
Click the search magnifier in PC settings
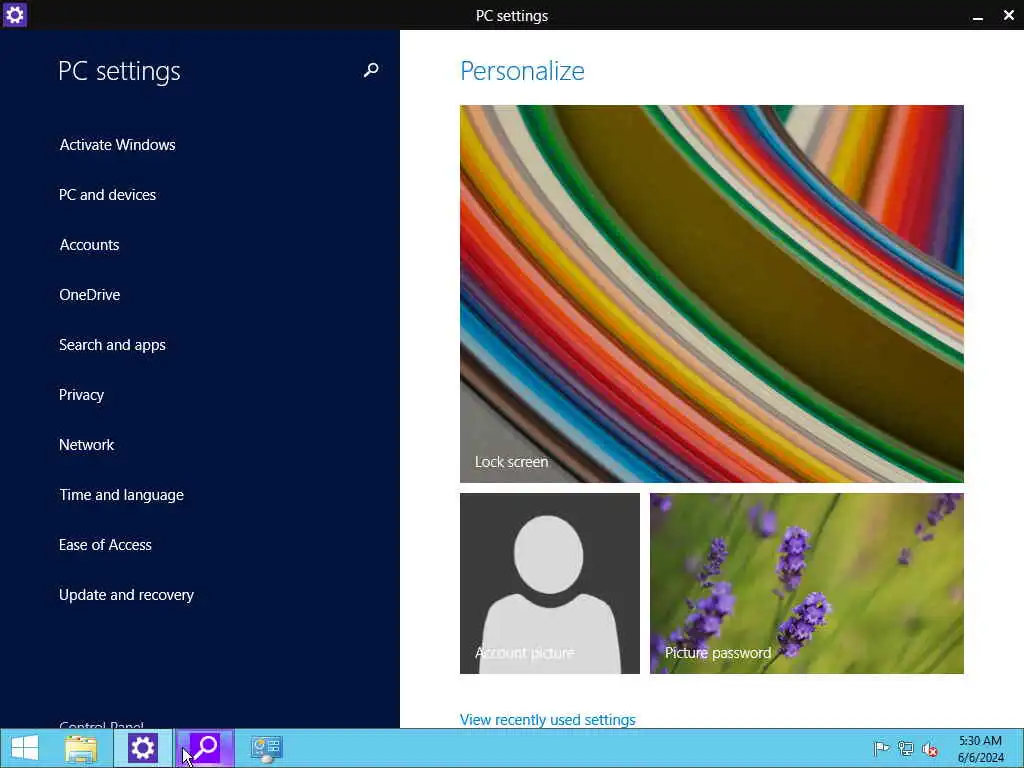point(371,70)
